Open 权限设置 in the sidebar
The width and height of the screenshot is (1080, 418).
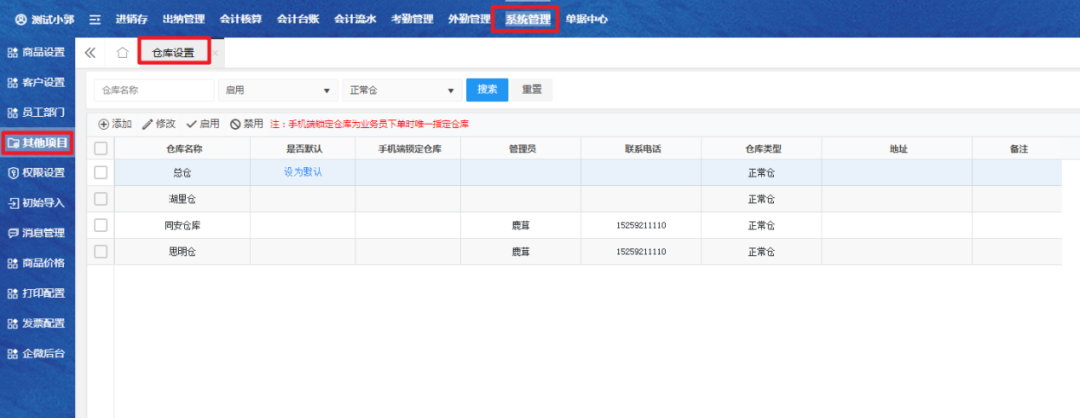tap(37, 172)
